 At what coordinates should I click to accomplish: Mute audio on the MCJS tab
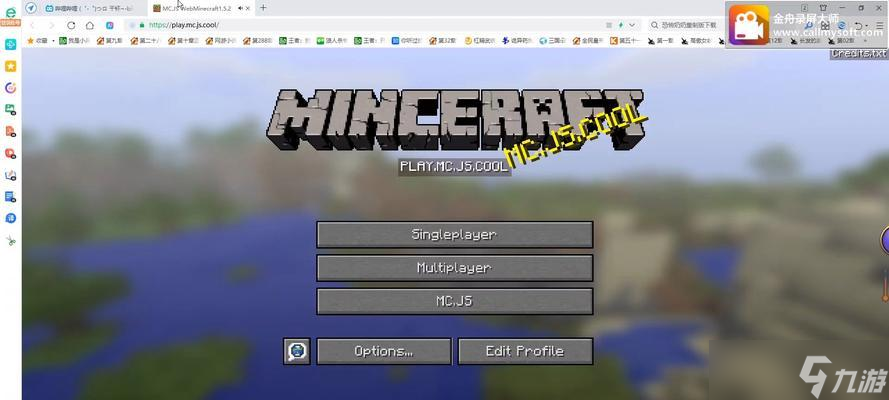pyautogui.click(x=241, y=8)
